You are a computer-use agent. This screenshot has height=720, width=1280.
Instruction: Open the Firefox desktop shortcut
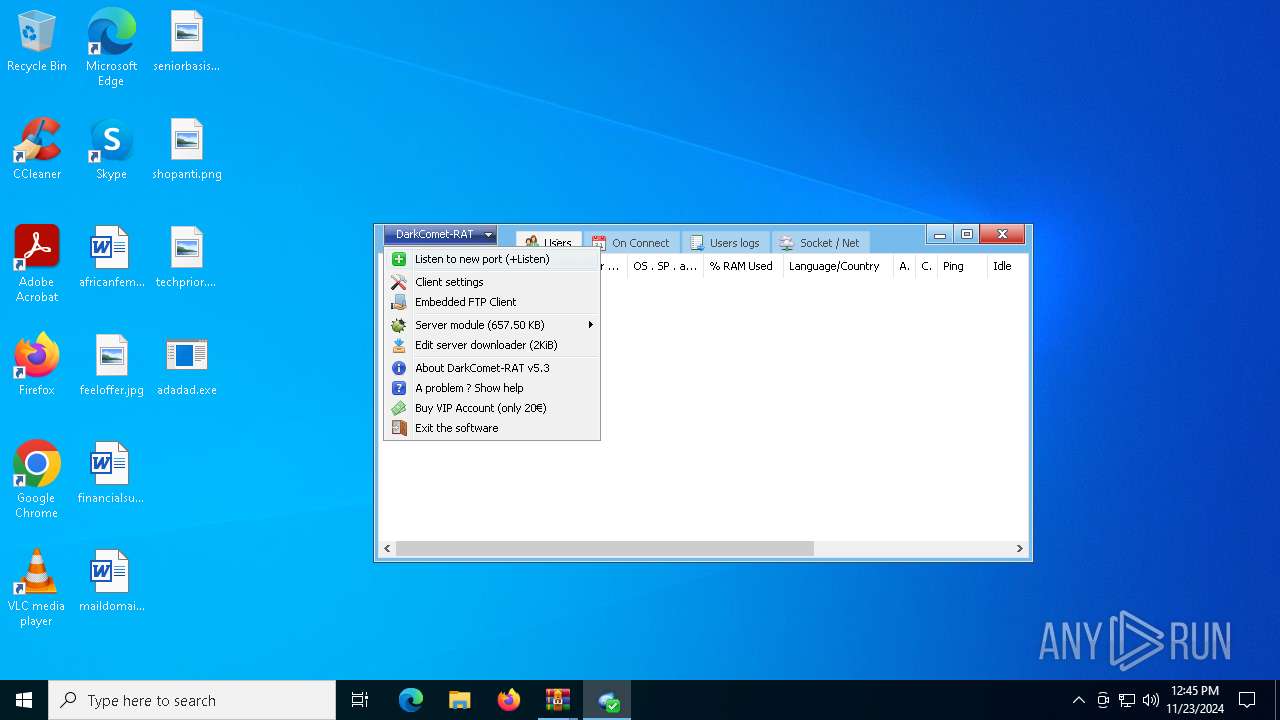(x=37, y=365)
